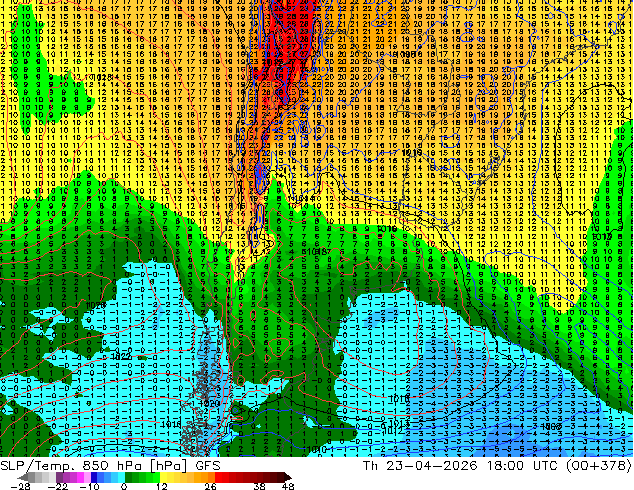Viewport: 634px width, 490px height.
Task: Click the -28 label on the color scale
Action: (x=20, y=486)
